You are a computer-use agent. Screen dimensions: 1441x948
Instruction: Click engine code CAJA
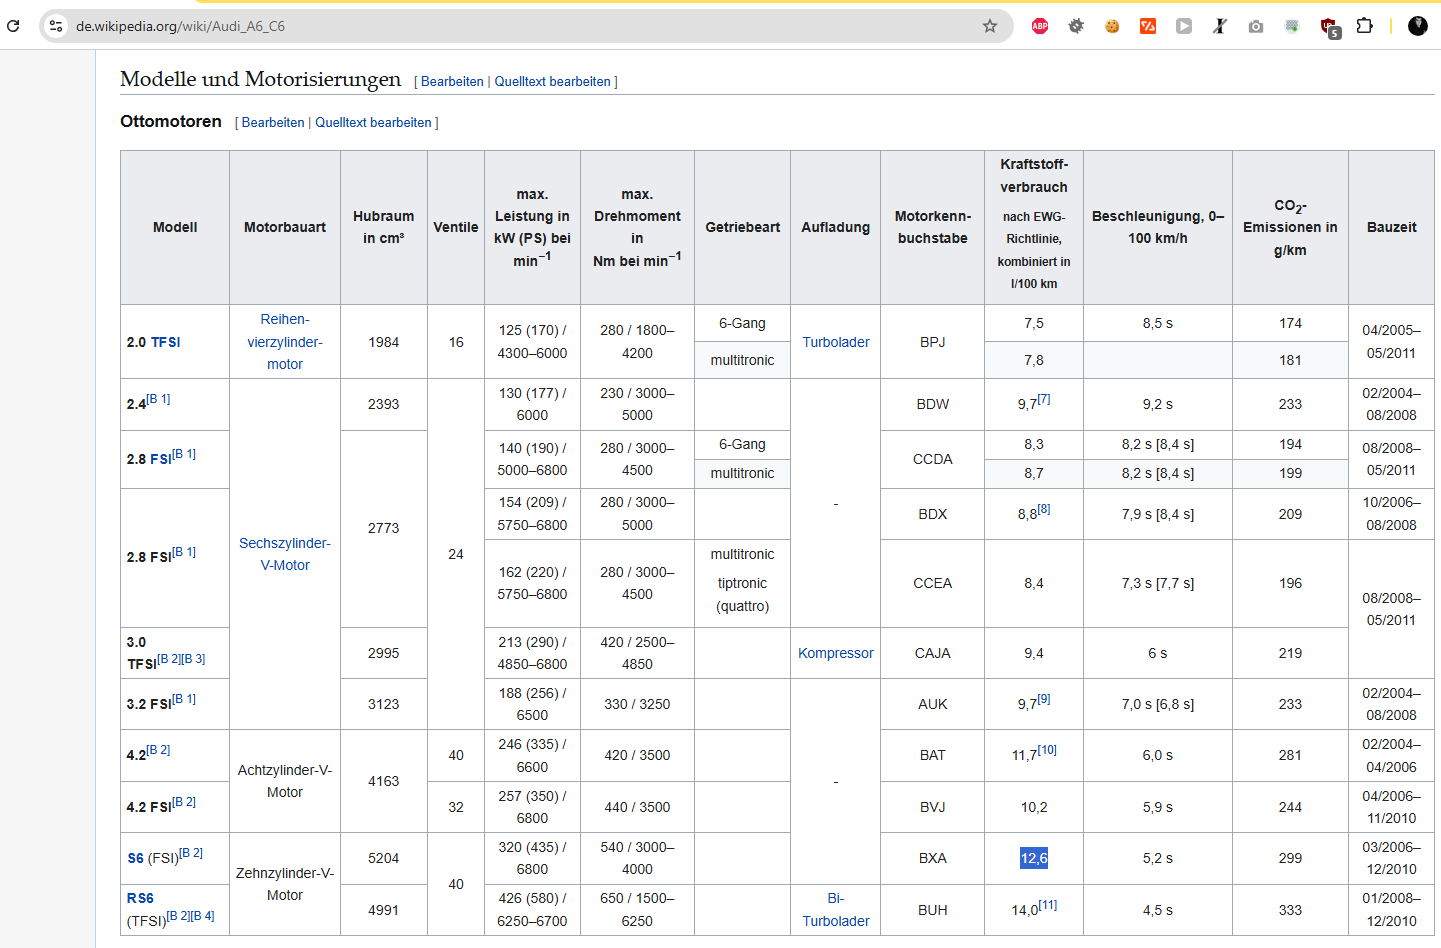[x=933, y=653]
